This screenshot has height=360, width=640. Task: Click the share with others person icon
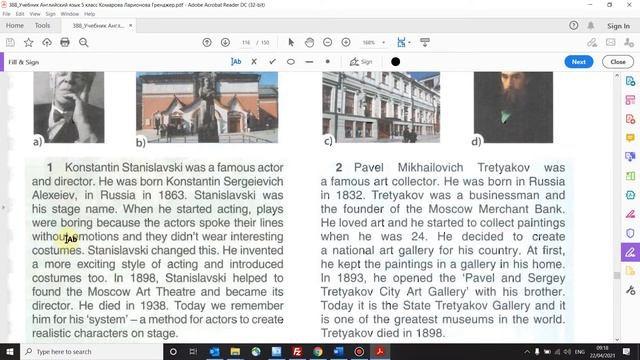[x=629, y=42]
